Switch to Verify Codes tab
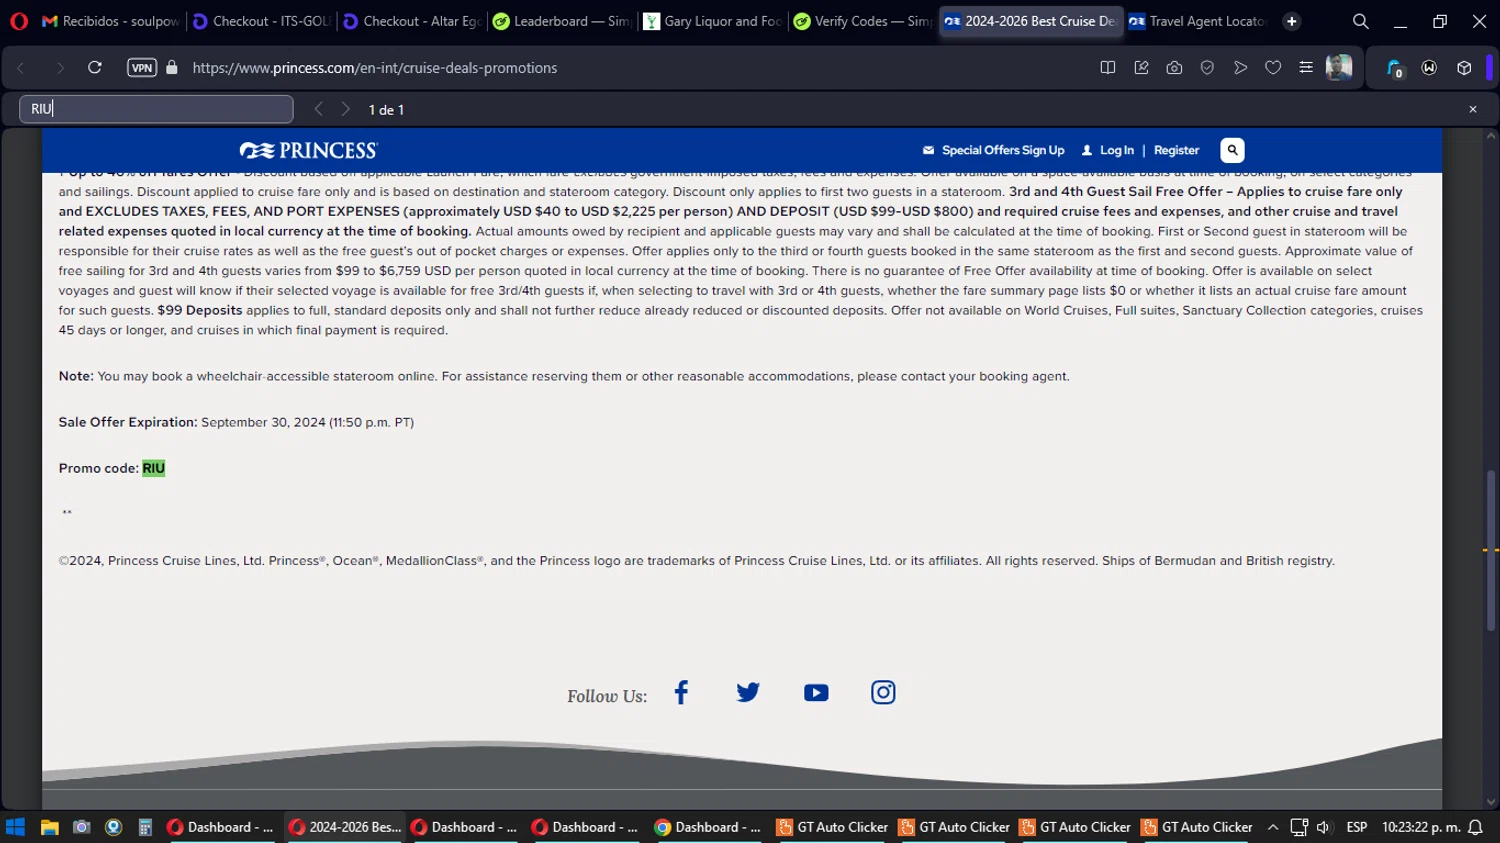 pyautogui.click(x=863, y=21)
